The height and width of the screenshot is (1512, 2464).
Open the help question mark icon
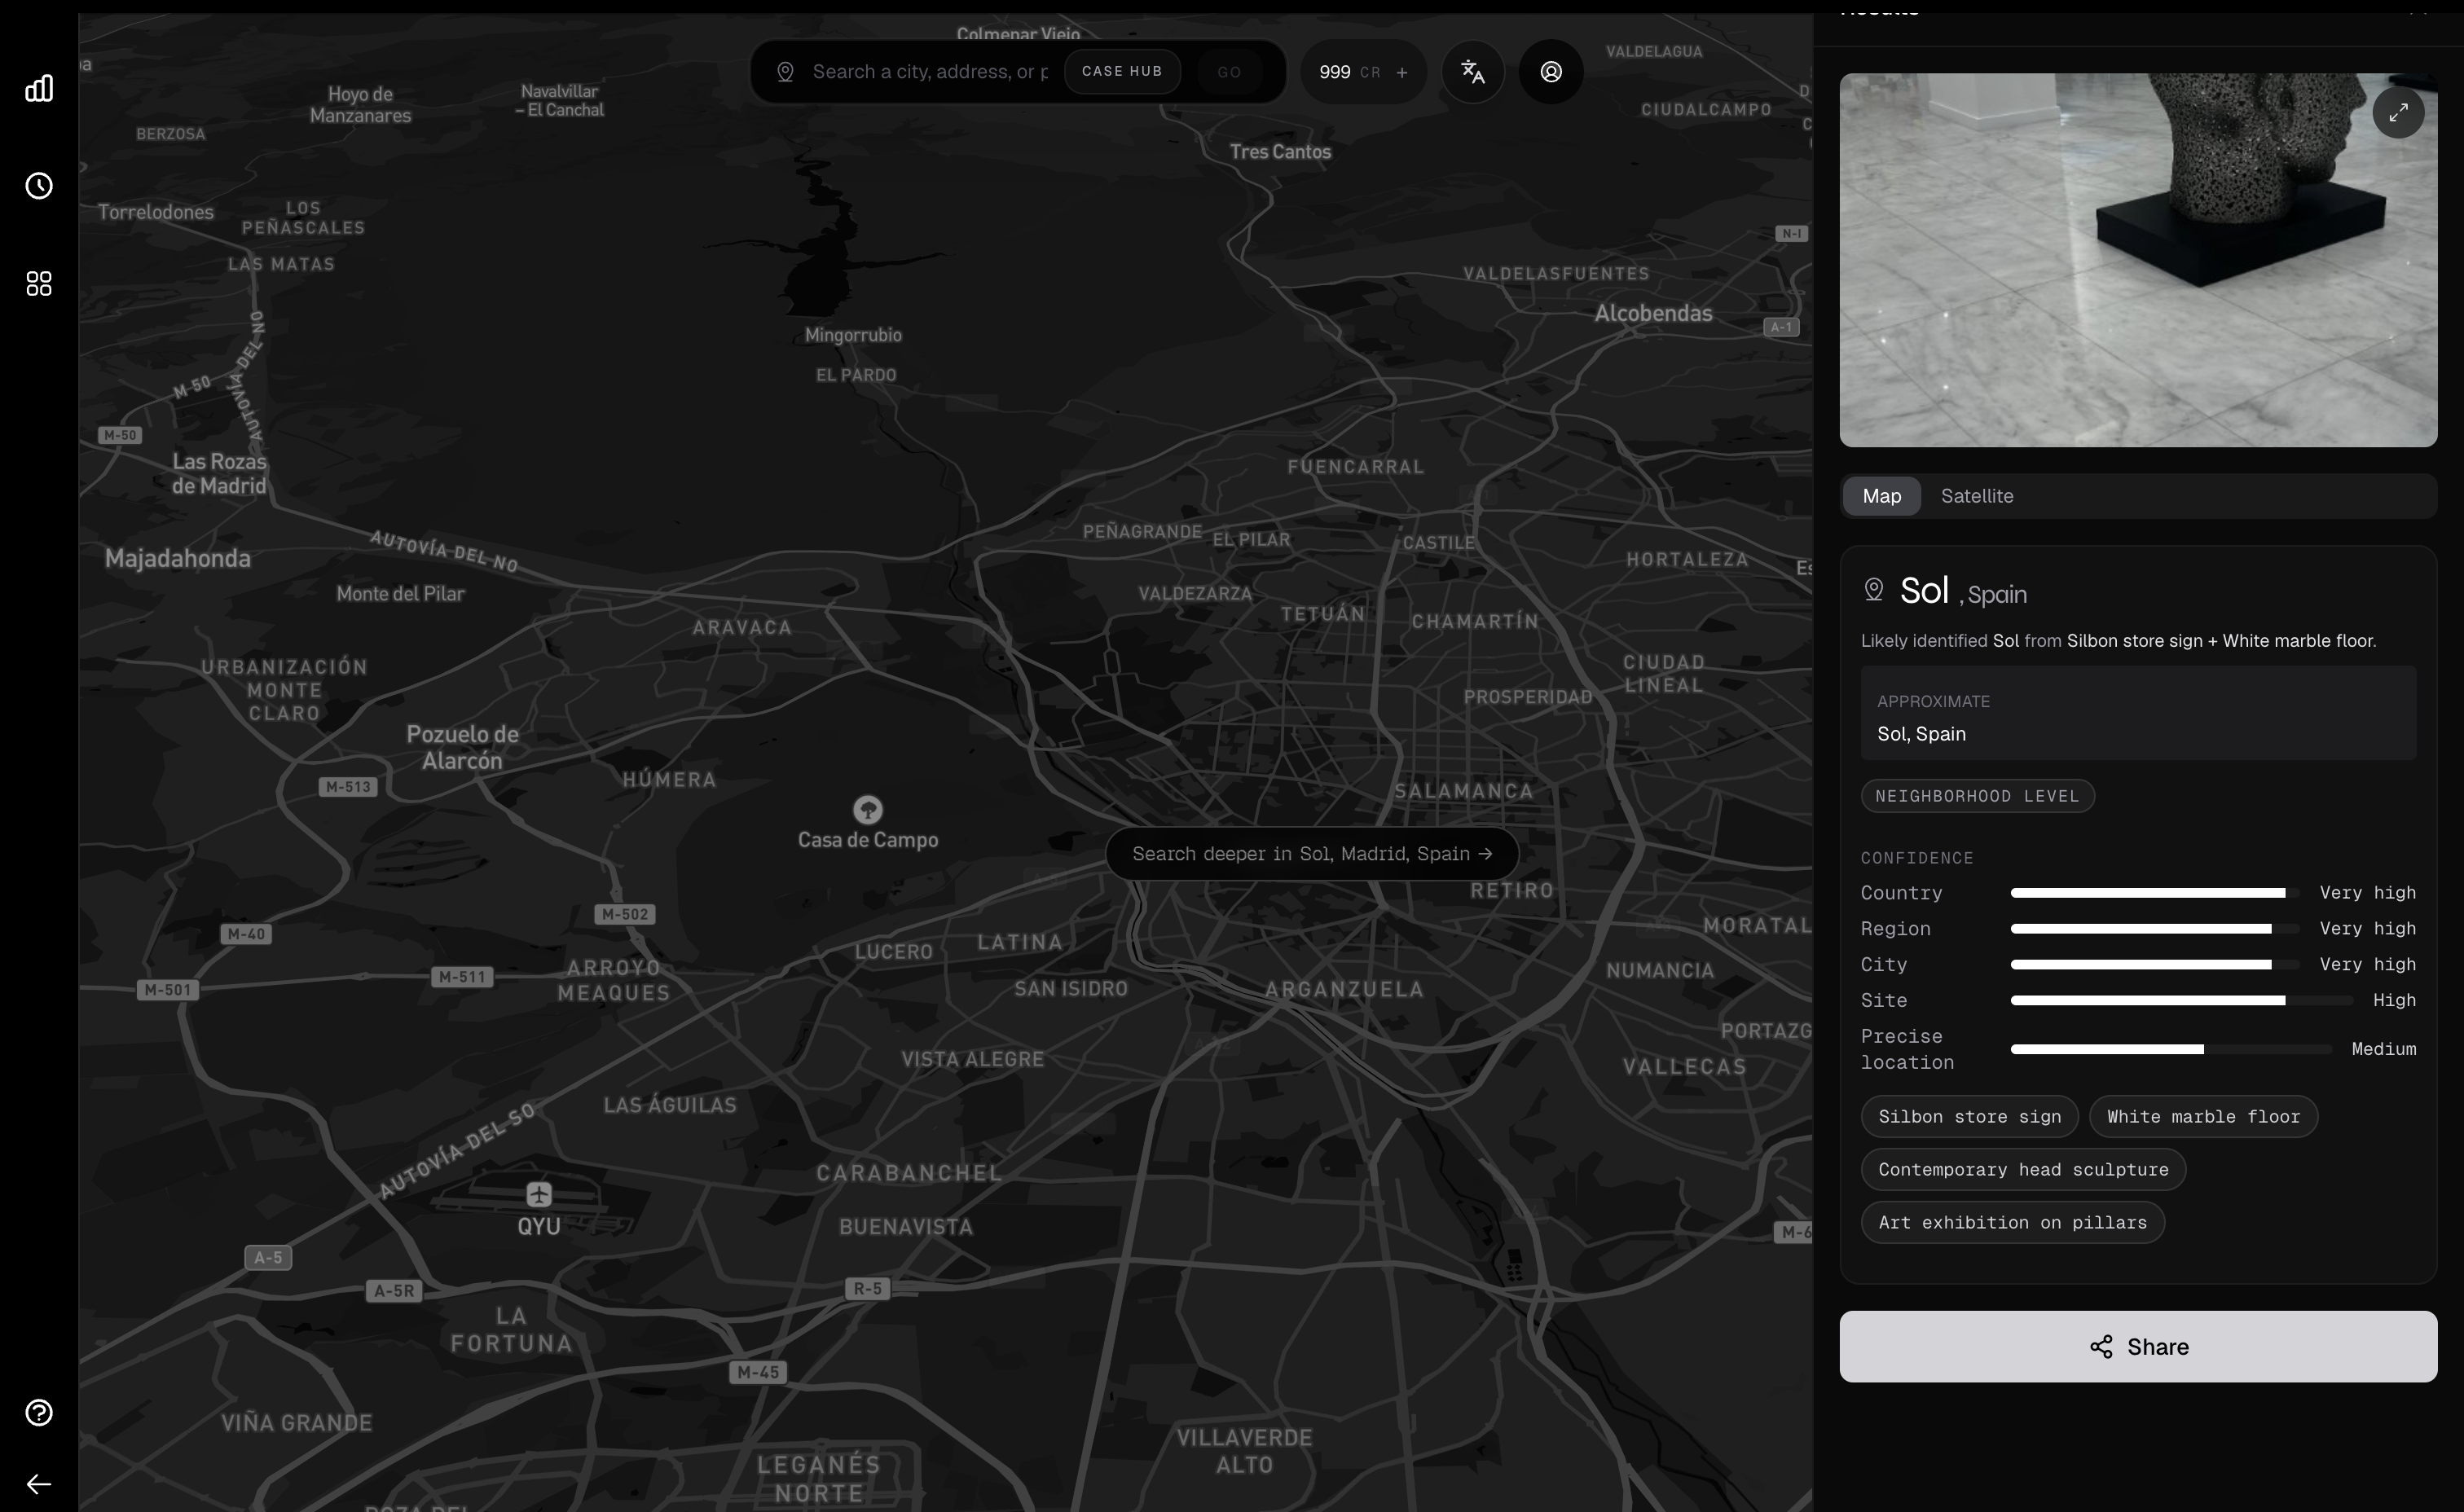point(39,1412)
